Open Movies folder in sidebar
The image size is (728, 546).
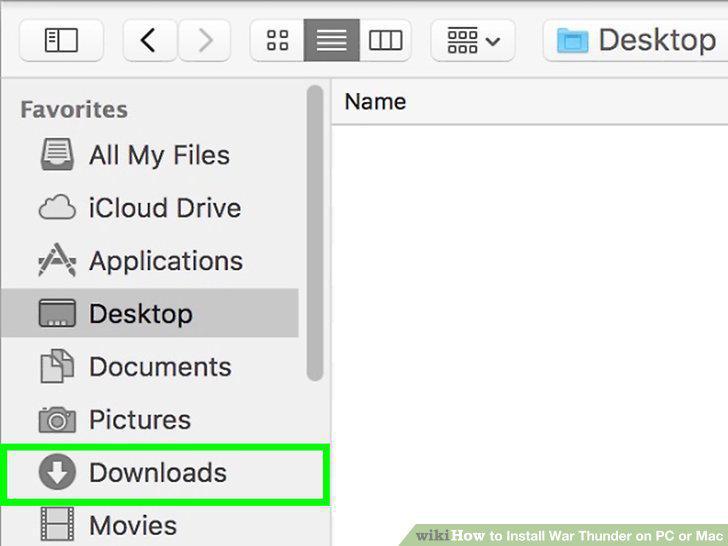click(133, 526)
